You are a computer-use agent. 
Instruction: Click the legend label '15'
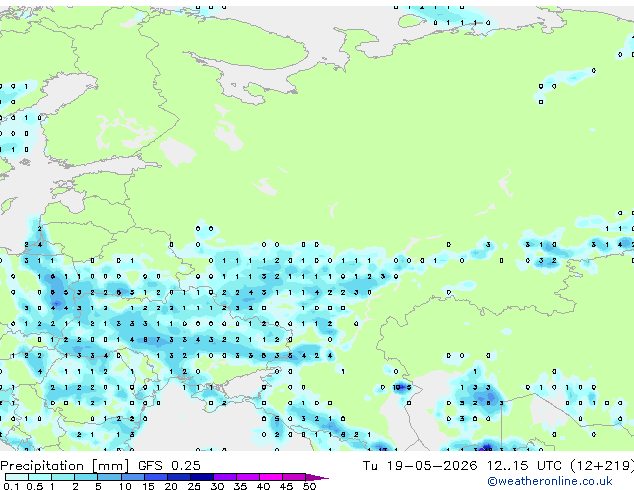click(148, 486)
